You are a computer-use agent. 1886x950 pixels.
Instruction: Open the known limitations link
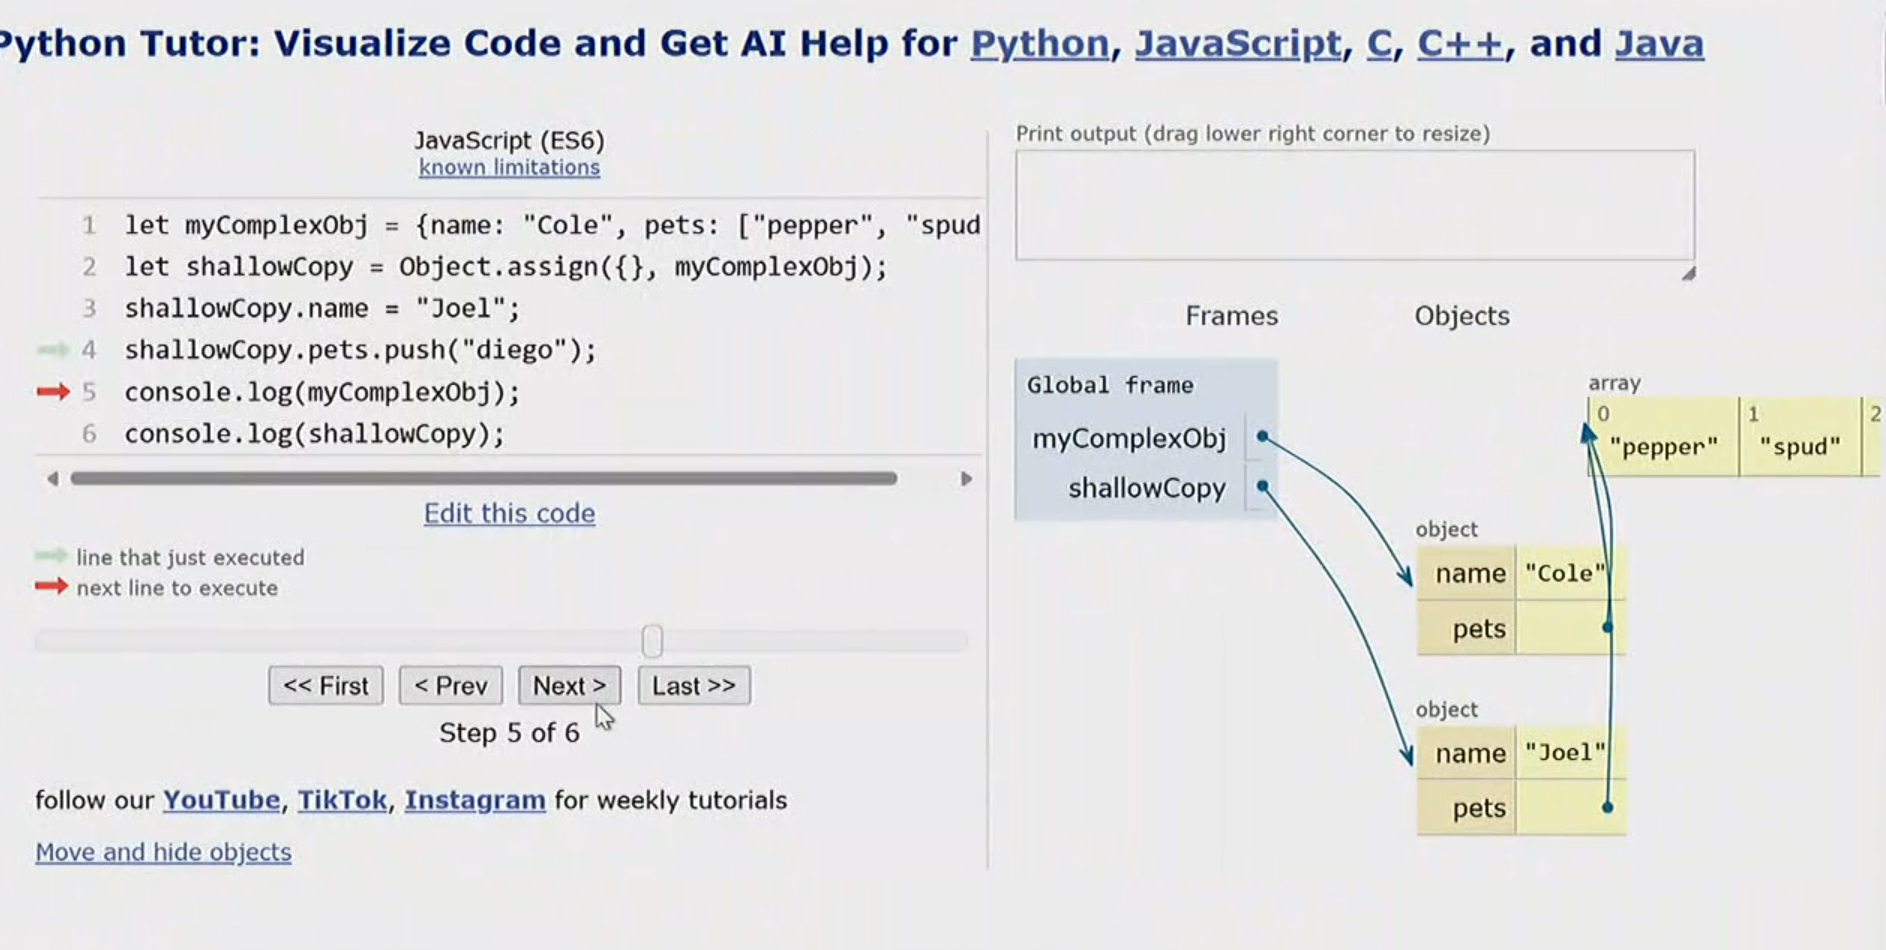(x=509, y=167)
